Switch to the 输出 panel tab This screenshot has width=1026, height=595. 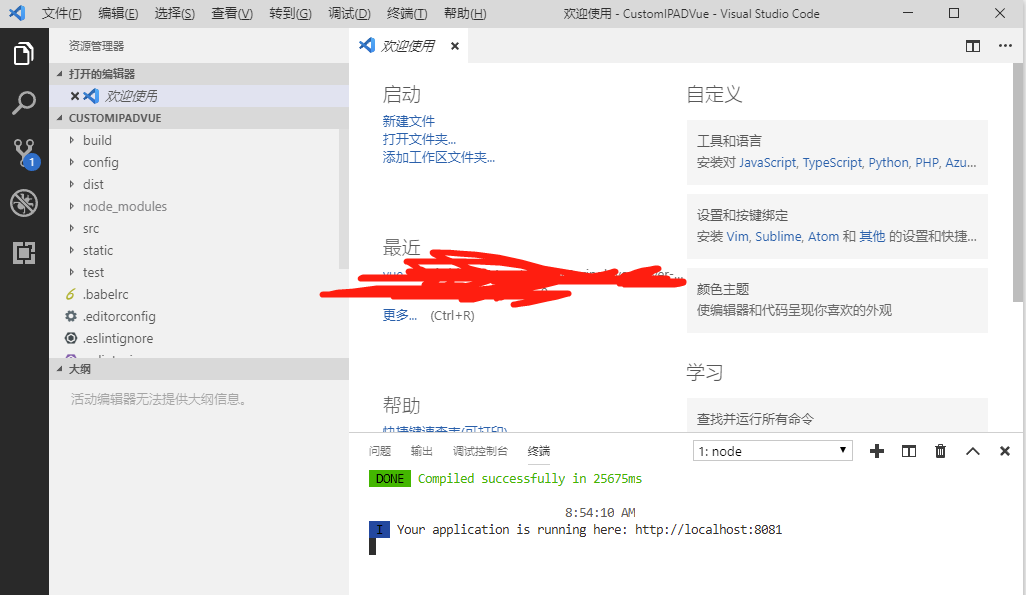(x=421, y=451)
